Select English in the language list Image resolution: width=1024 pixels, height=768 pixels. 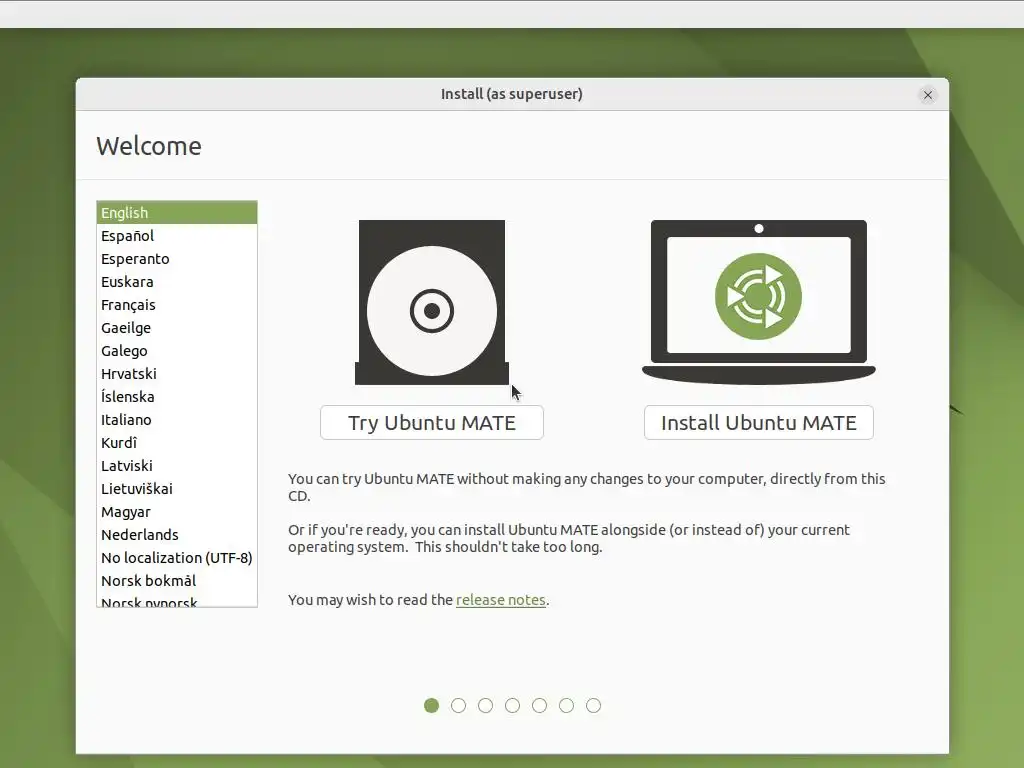(x=177, y=213)
